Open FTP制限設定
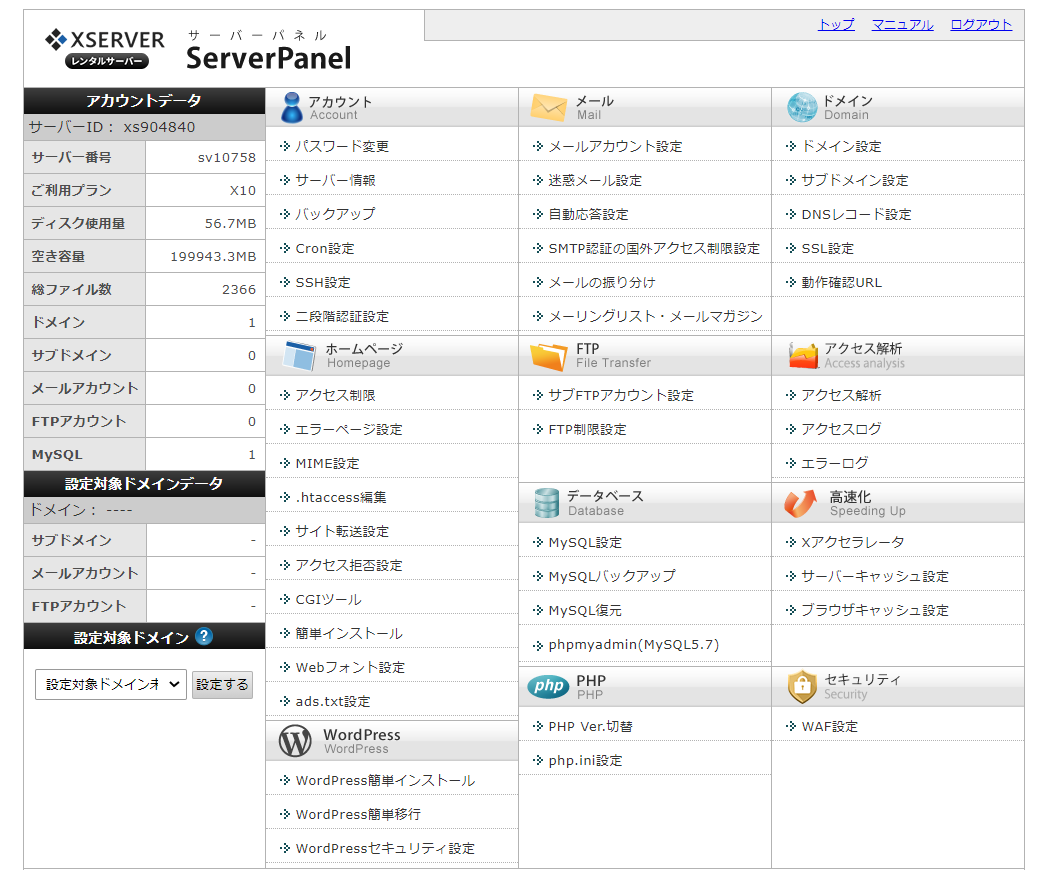The width and height of the screenshot is (1043, 870). tap(587, 429)
